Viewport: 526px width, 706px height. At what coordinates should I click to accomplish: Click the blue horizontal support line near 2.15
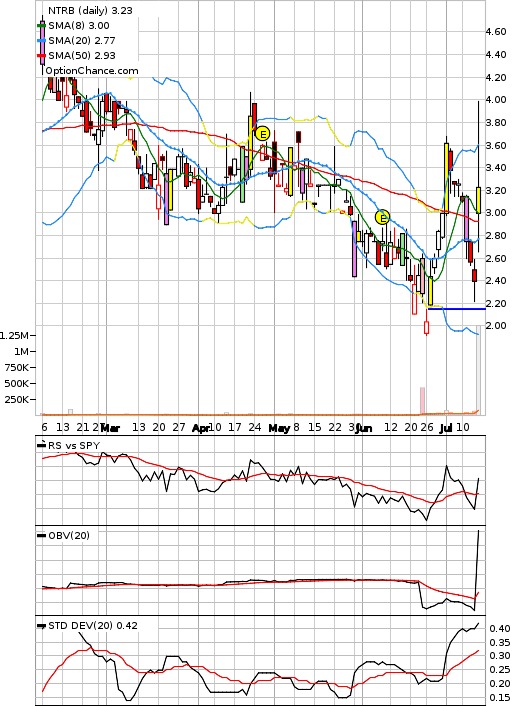tap(456, 309)
